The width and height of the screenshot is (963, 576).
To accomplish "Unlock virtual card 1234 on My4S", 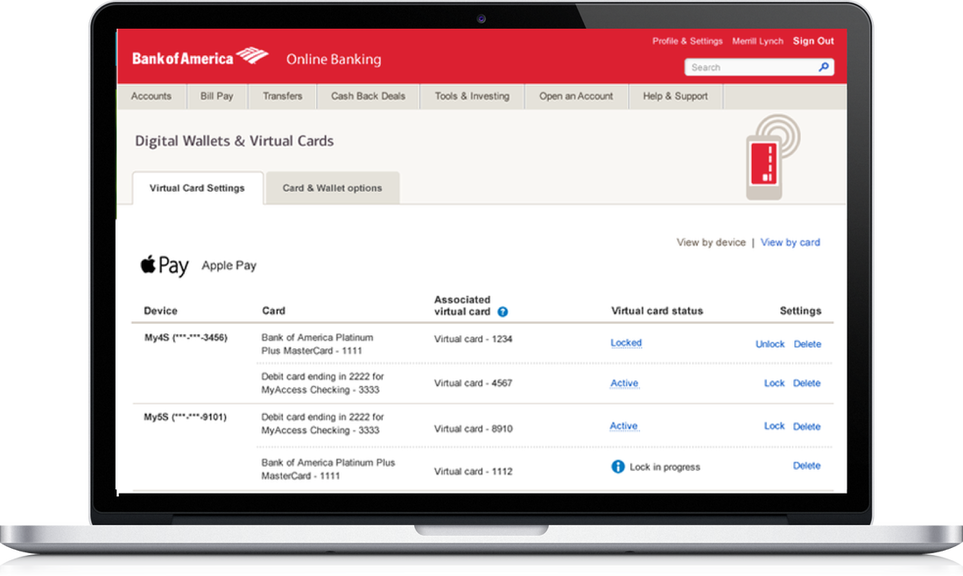I will click(770, 343).
